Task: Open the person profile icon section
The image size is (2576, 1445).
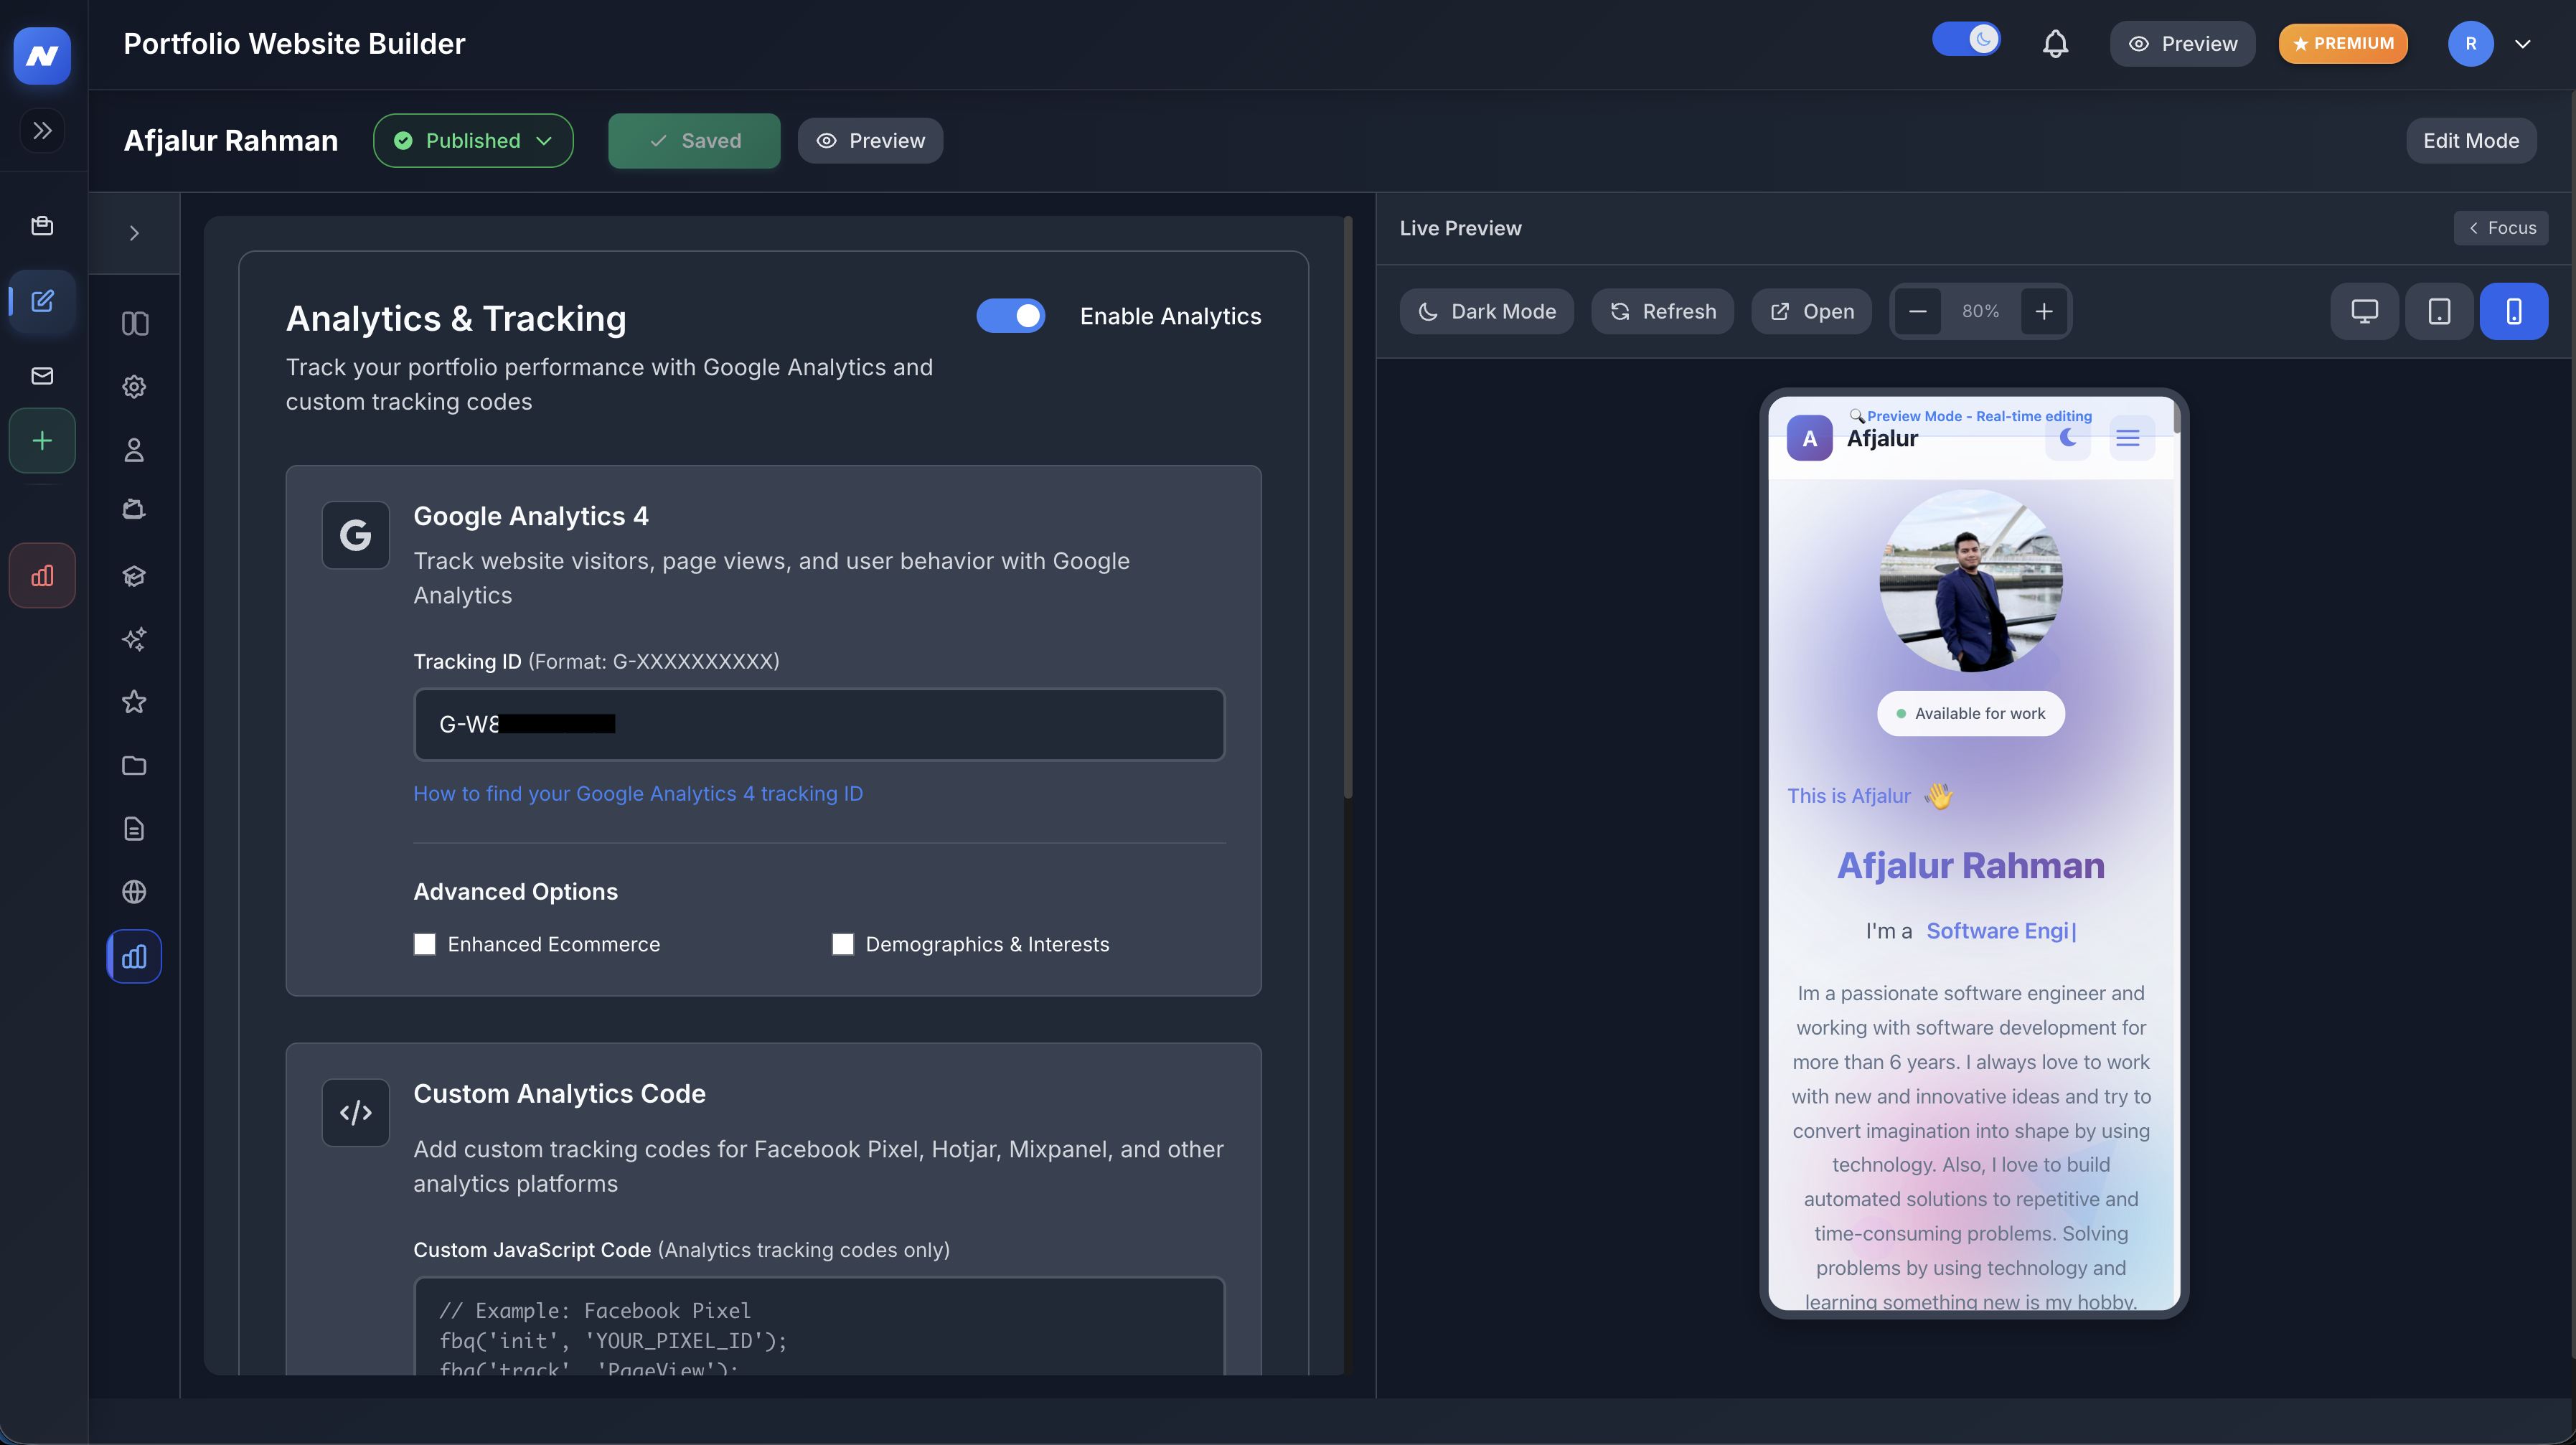Action: click(134, 450)
